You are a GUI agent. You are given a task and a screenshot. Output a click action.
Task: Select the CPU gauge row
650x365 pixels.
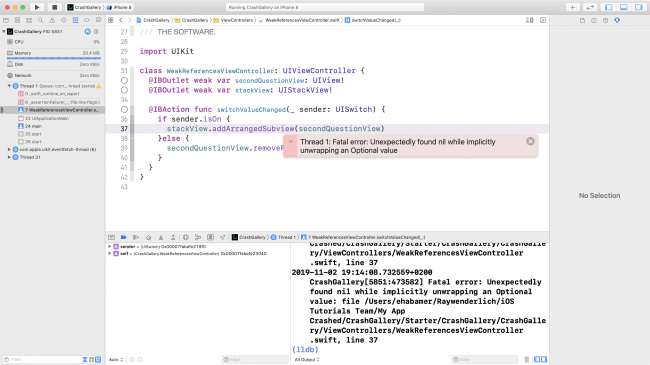click(53, 42)
